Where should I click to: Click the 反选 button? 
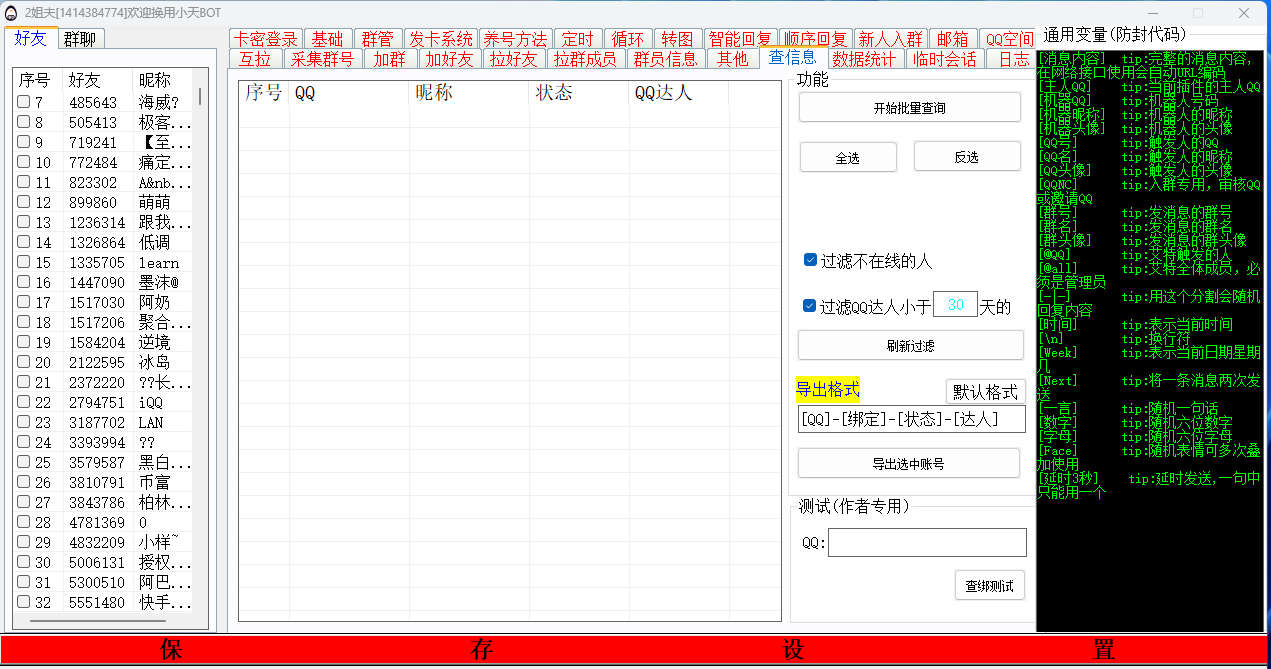point(966,157)
